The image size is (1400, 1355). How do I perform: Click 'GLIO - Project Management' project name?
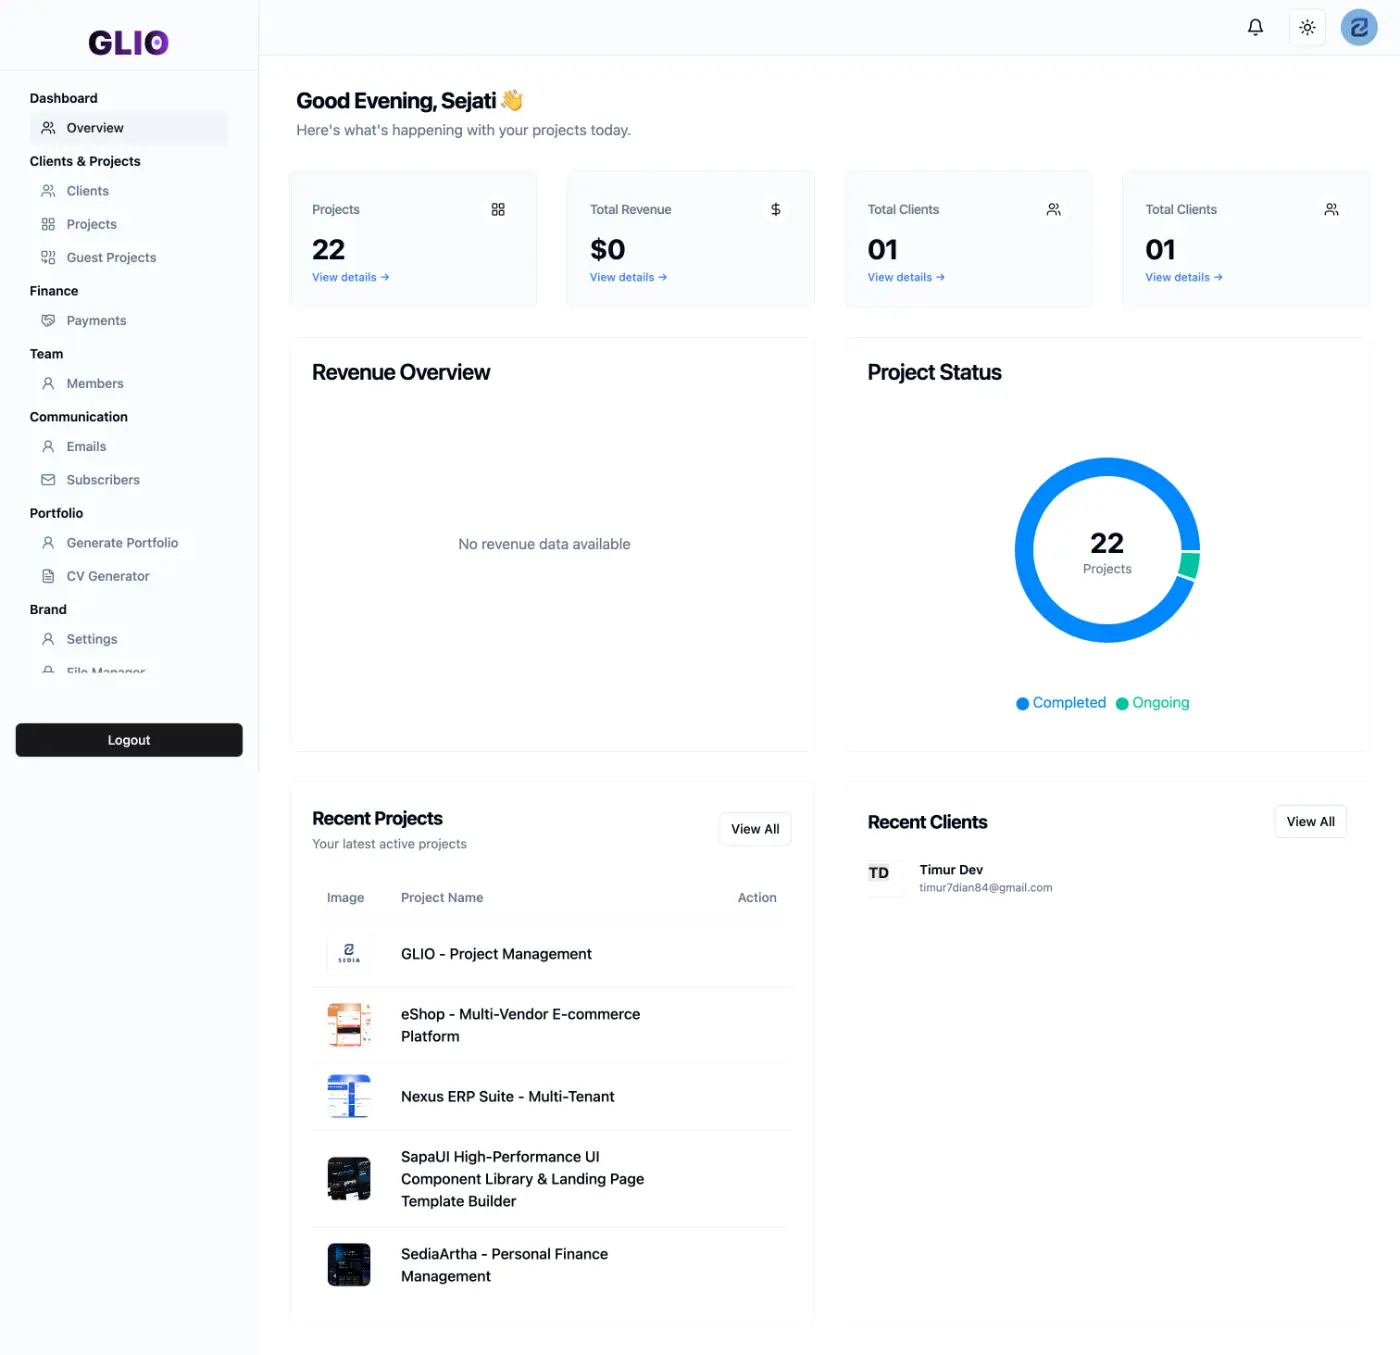click(x=496, y=954)
